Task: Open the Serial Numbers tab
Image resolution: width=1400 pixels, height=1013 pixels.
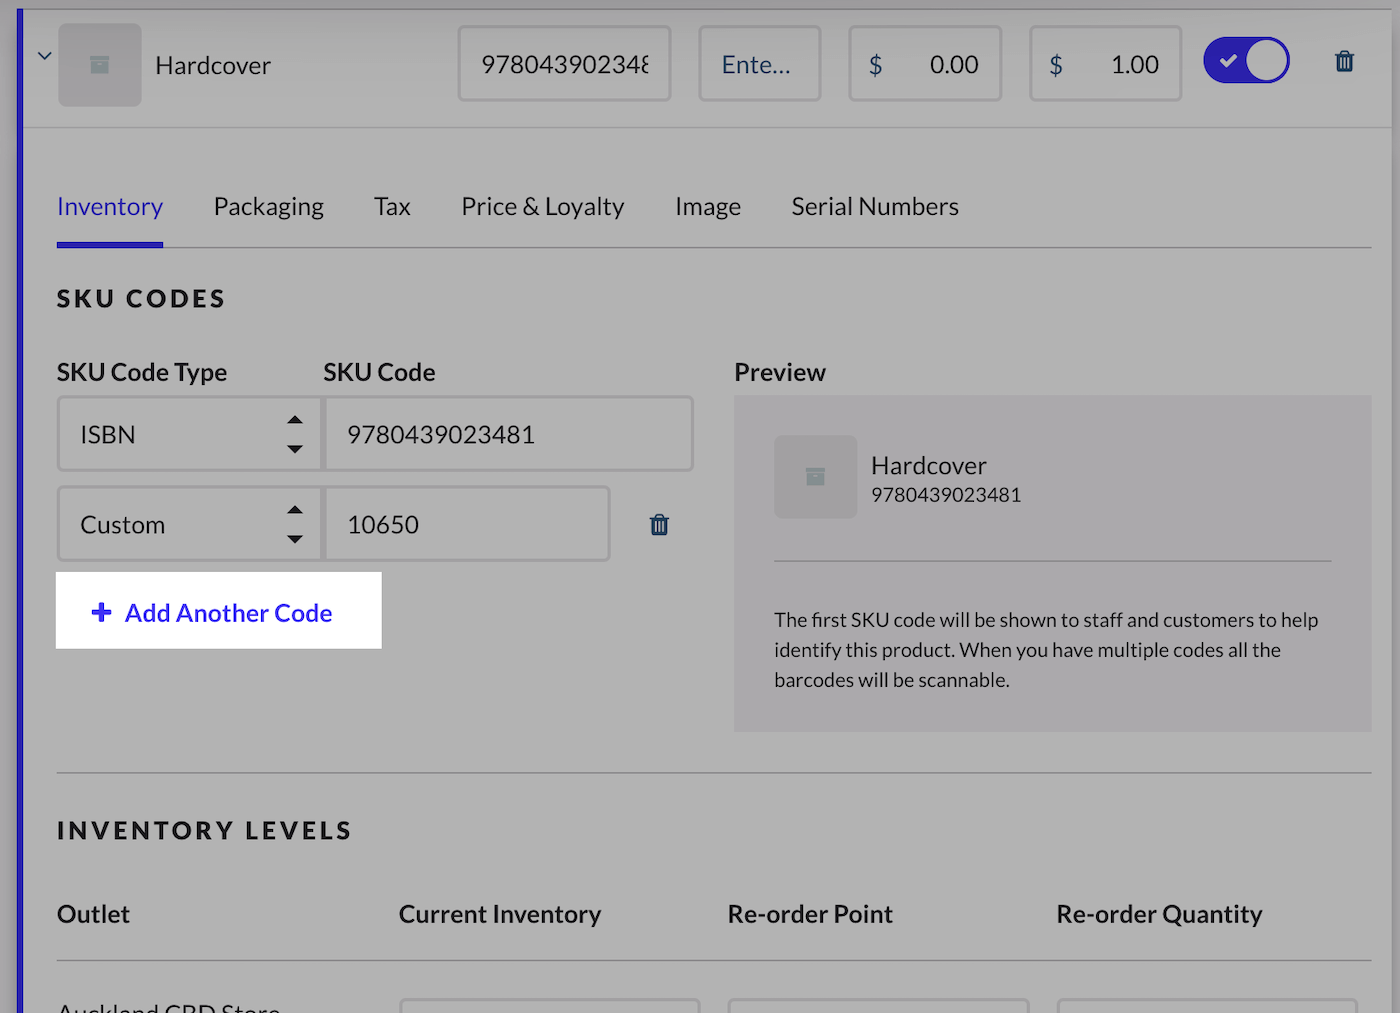Action: pos(874,207)
